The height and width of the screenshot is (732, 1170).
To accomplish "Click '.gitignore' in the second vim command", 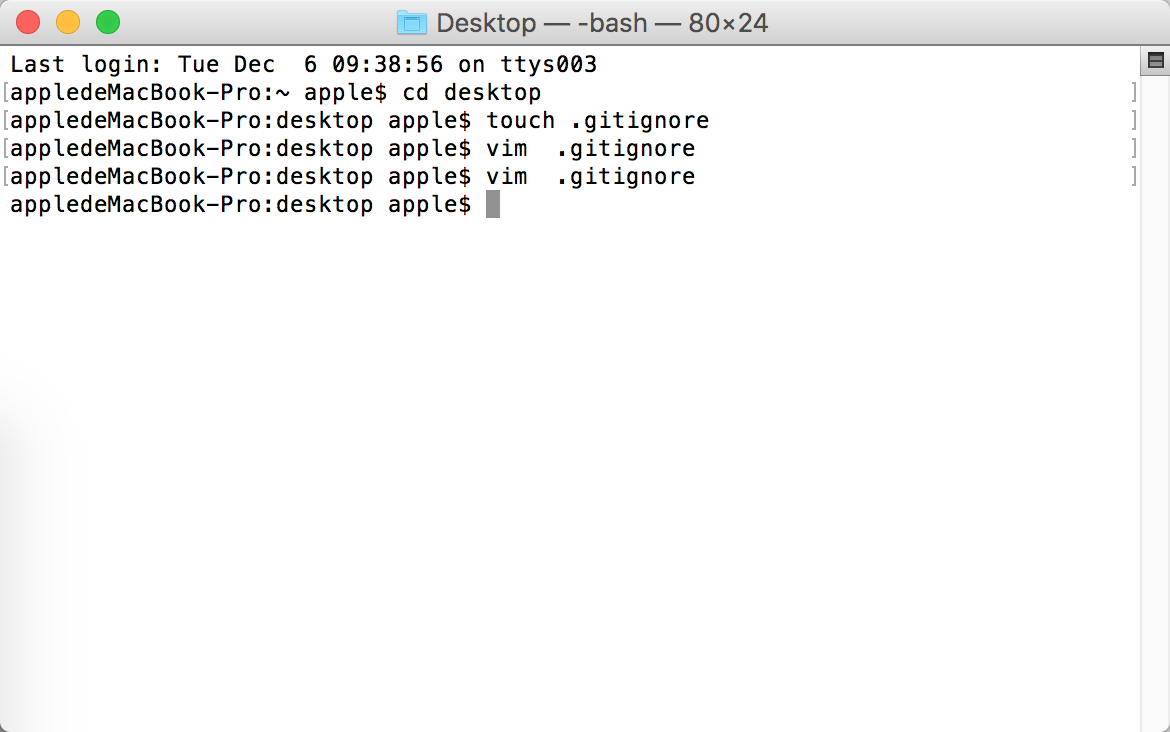I will click(x=625, y=177).
